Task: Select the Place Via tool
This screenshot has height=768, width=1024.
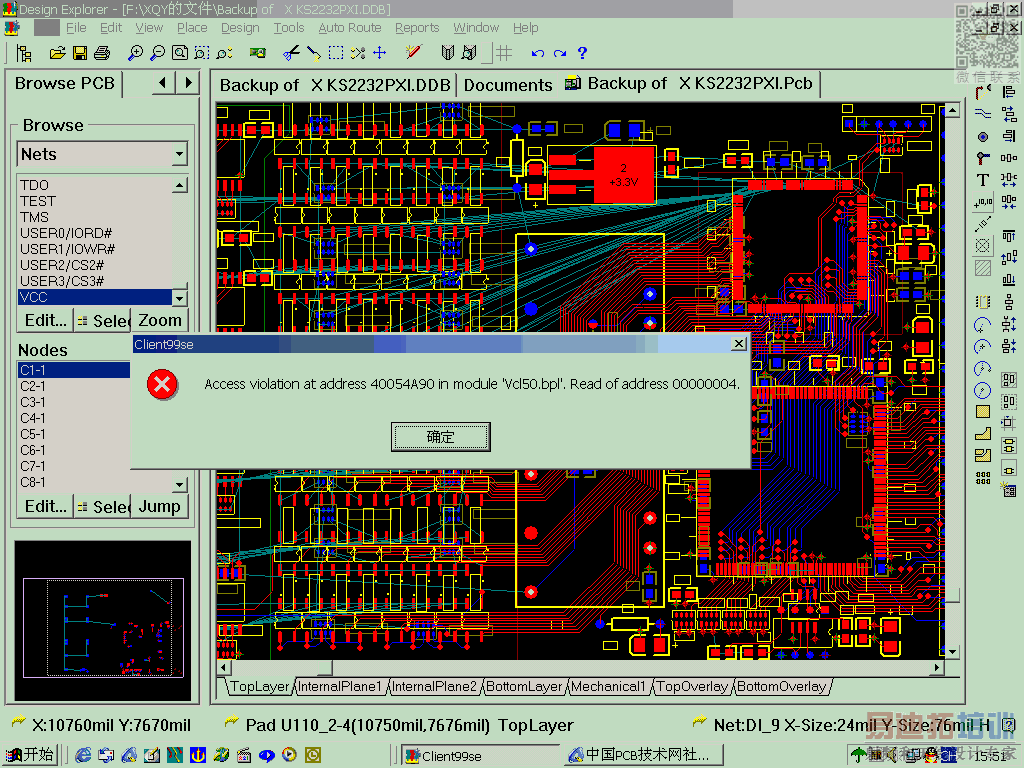Action: [983, 158]
